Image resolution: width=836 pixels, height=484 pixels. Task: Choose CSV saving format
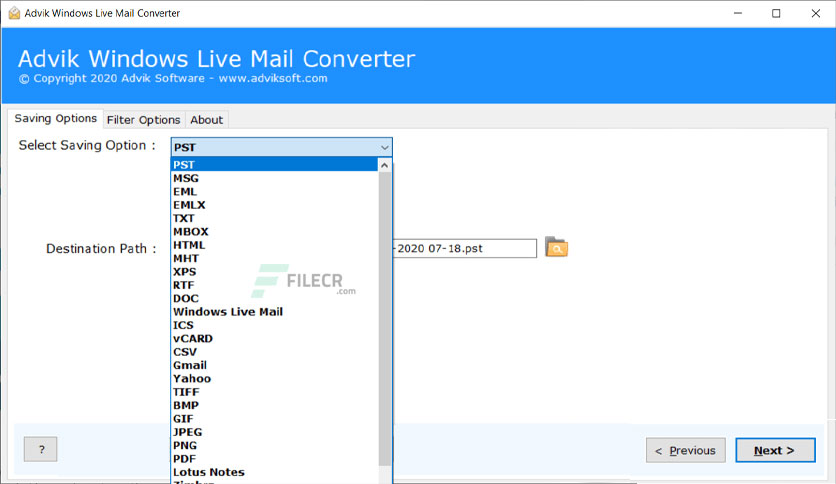275,352
